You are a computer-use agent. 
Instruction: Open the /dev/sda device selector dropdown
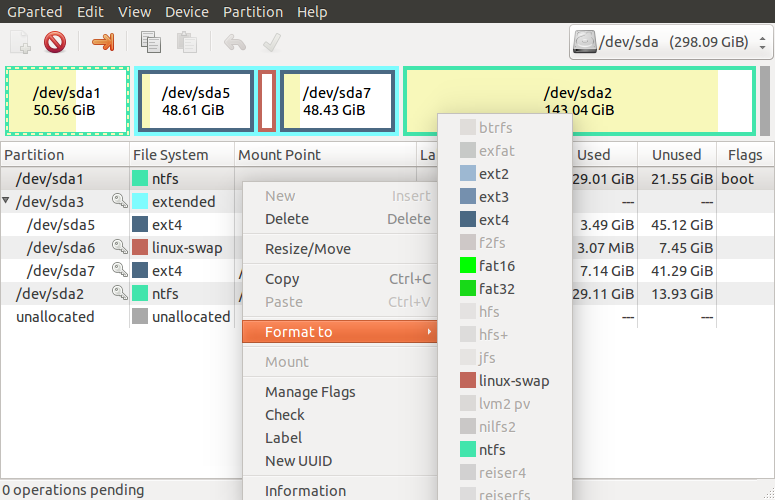(671, 42)
